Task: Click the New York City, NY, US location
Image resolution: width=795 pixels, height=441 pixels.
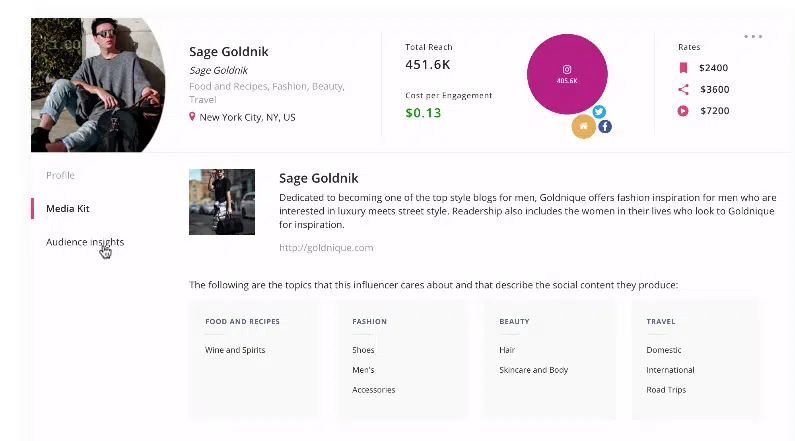Action: pyautogui.click(x=247, y=117)
